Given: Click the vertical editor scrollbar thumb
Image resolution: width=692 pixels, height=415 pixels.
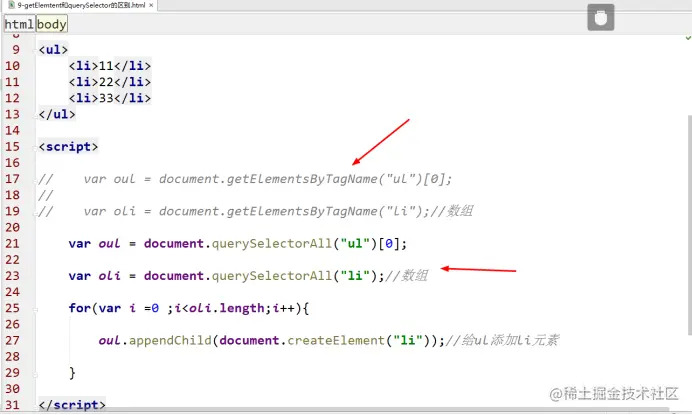Looking at the screenshot, I should [689, 225].
